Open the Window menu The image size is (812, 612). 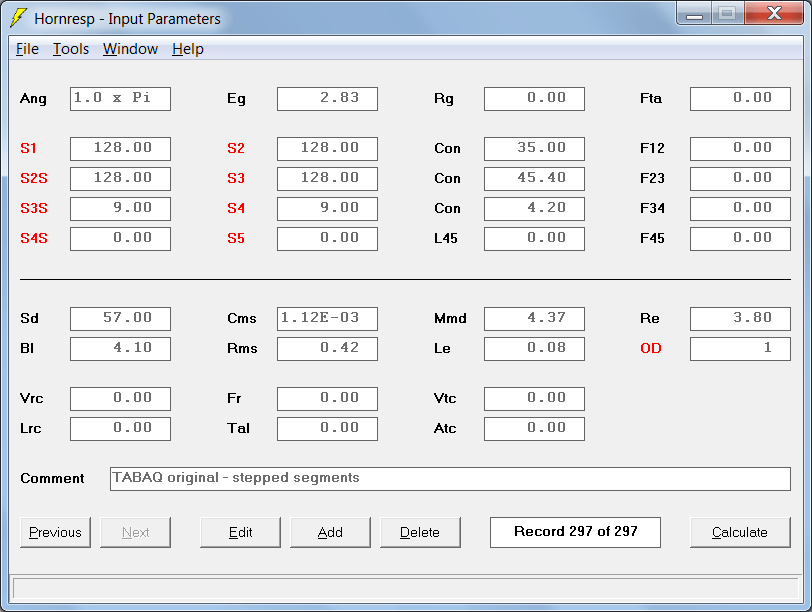(130, 49)
